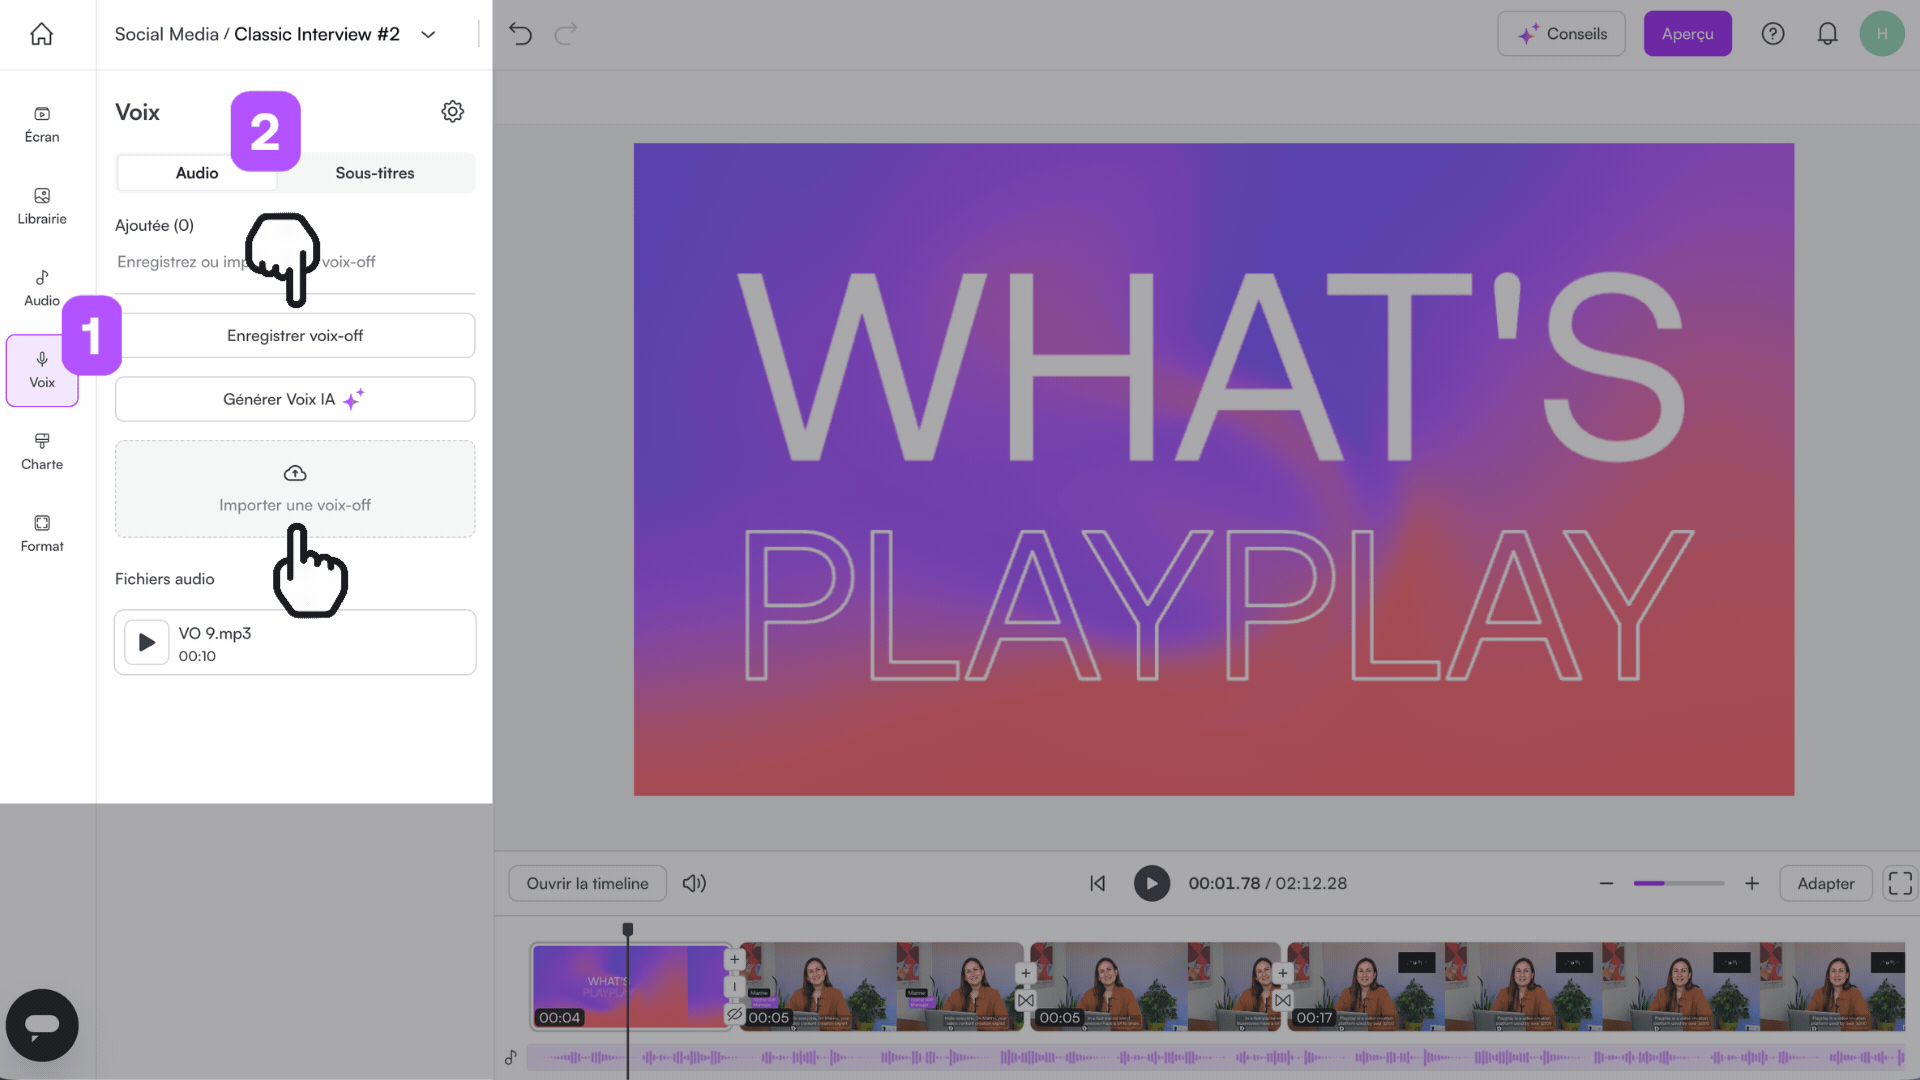Screen dimensions: 1920x1080
Task: Open voice settings gear icon
Action: pos(453,111)
